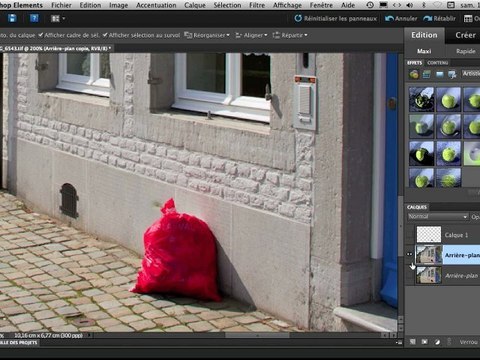Select first row first apple filter thumbnail

[x=422, y=99]
